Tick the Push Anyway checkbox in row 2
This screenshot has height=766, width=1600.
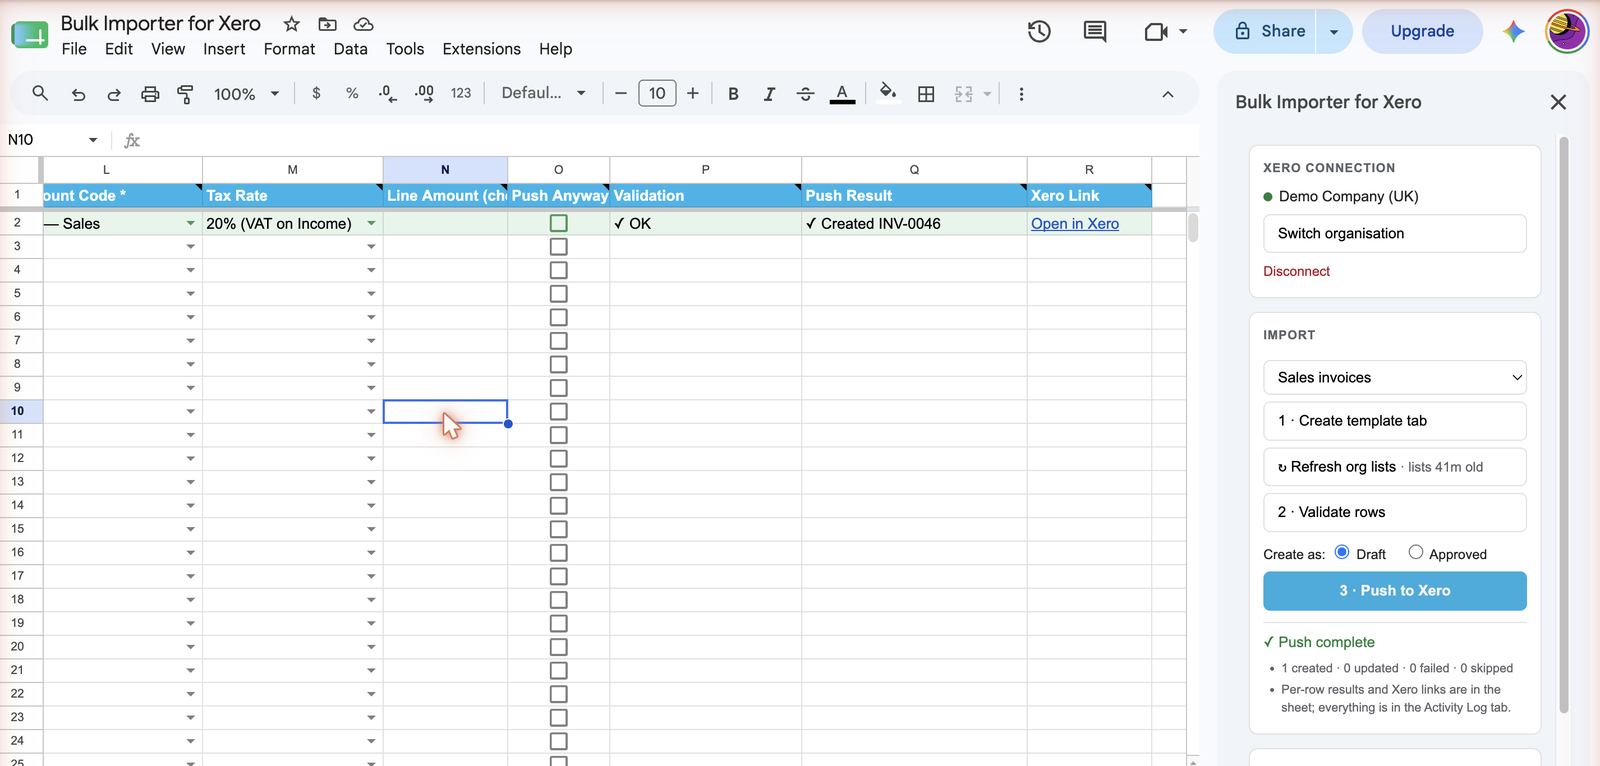coord(559,223)
